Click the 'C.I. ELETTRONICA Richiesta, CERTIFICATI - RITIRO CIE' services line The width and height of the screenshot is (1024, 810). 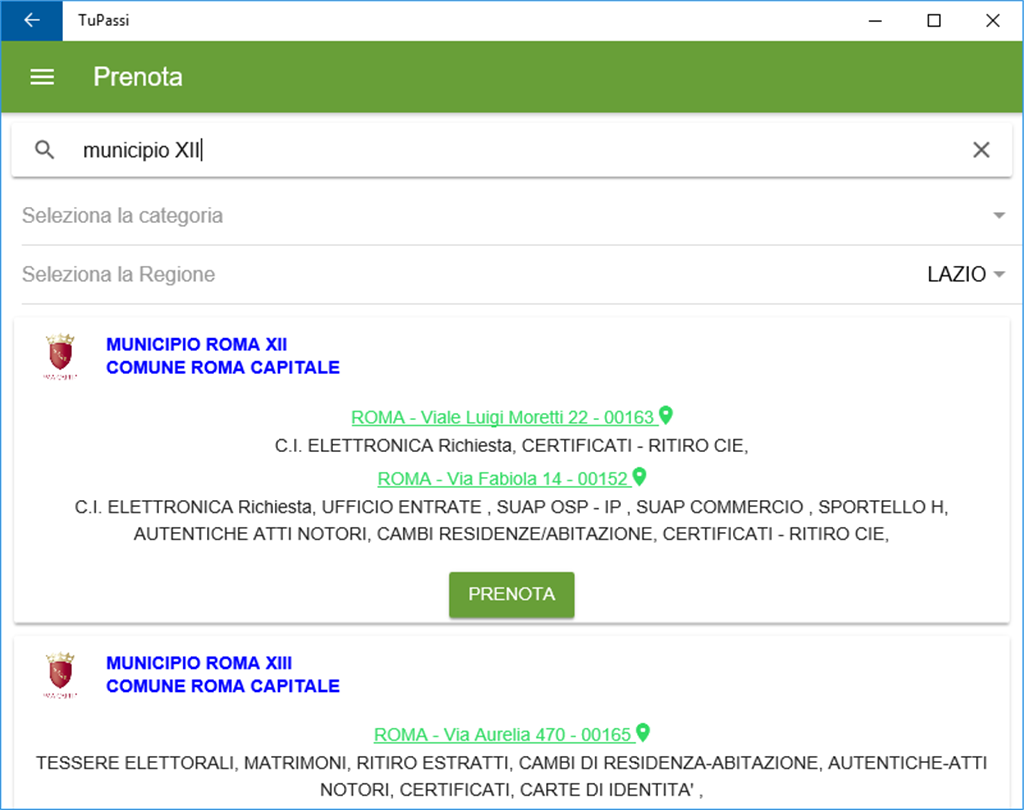(x=511, y=446)
